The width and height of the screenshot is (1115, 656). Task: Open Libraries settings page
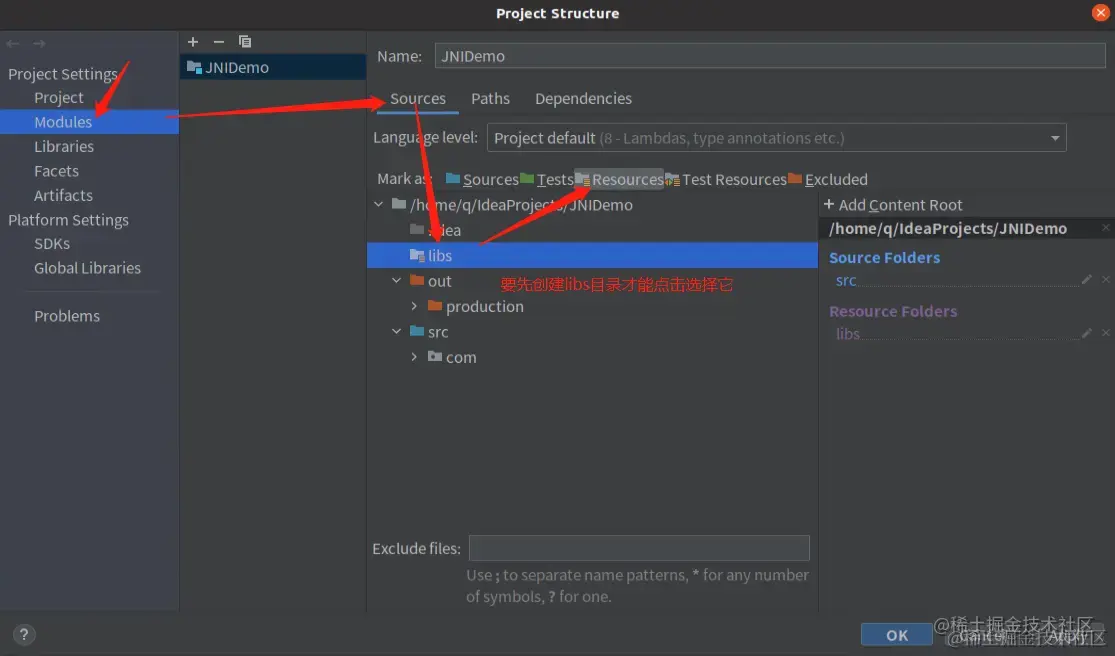click(x=64, y=146)
